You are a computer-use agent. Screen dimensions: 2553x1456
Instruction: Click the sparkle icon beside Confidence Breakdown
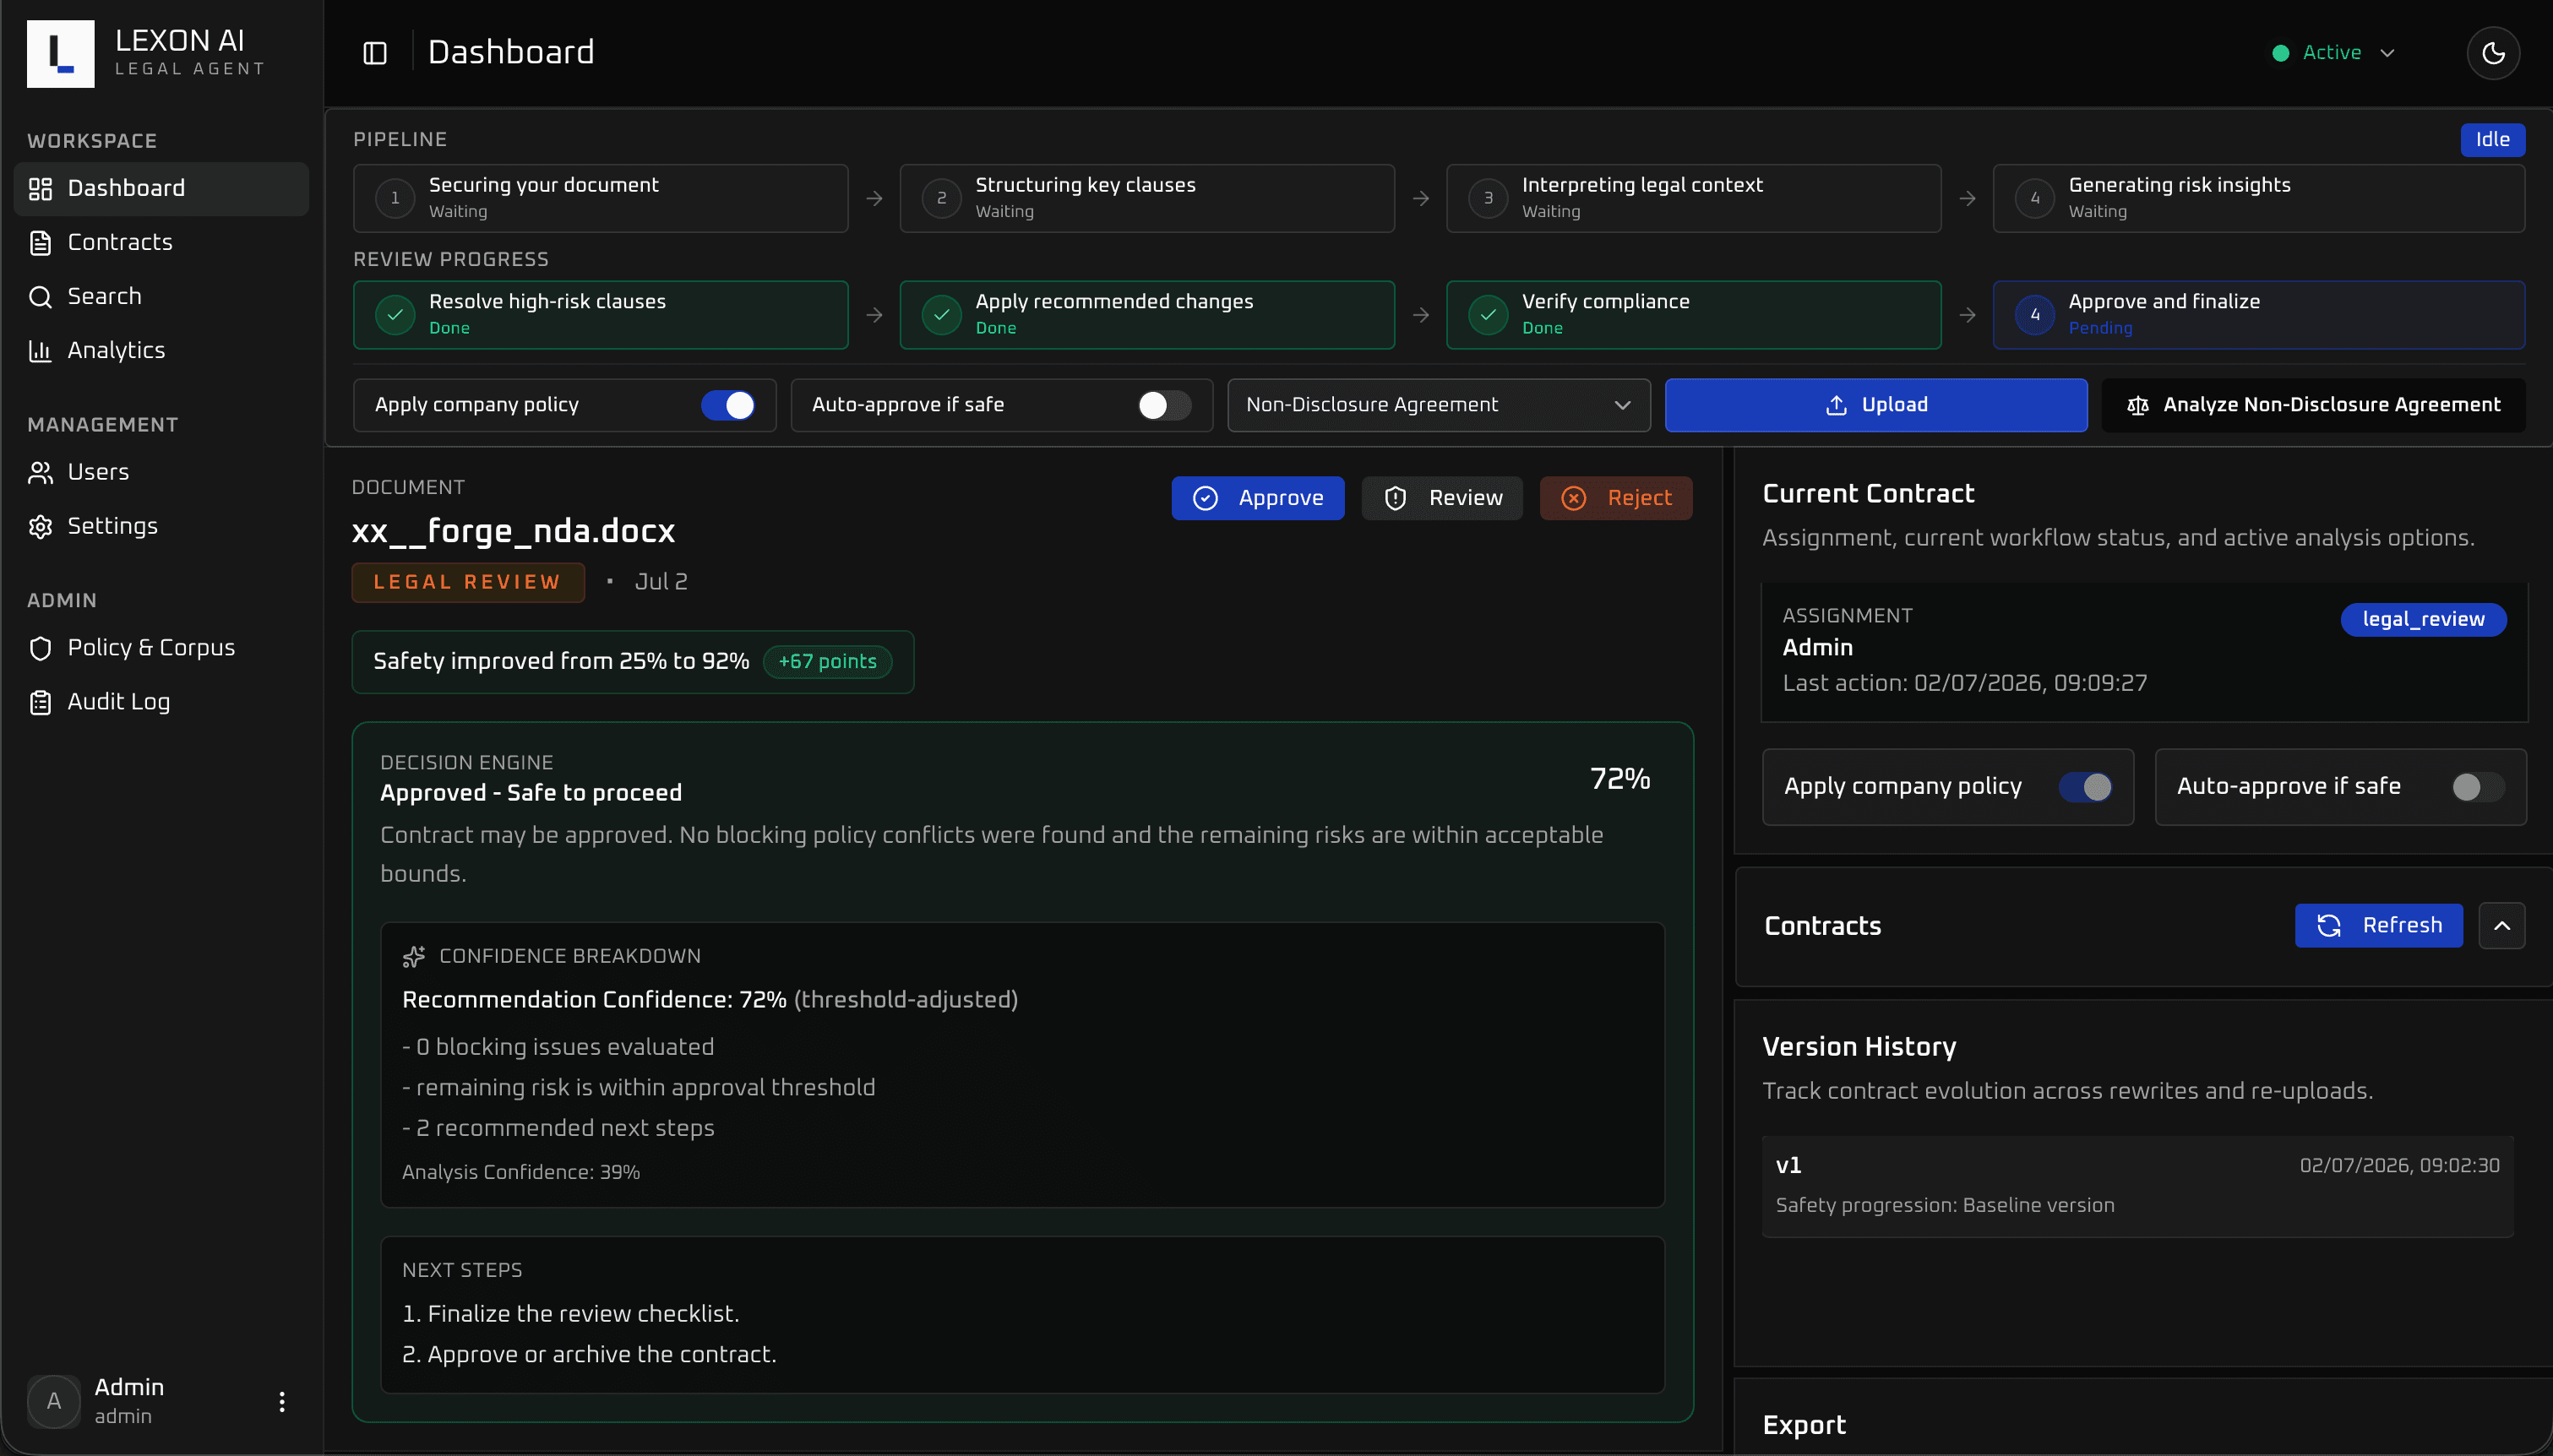pos(414,957)
